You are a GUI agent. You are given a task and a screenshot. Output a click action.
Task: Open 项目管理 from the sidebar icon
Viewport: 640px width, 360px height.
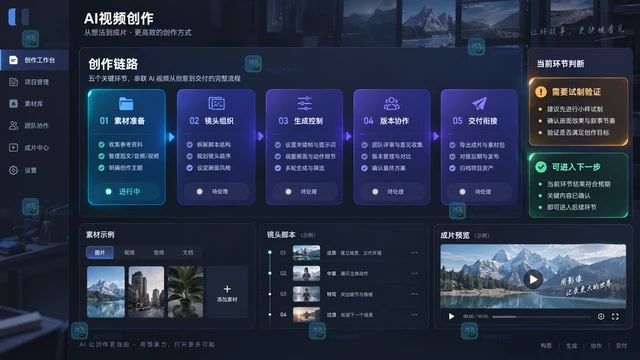point(13,82)
